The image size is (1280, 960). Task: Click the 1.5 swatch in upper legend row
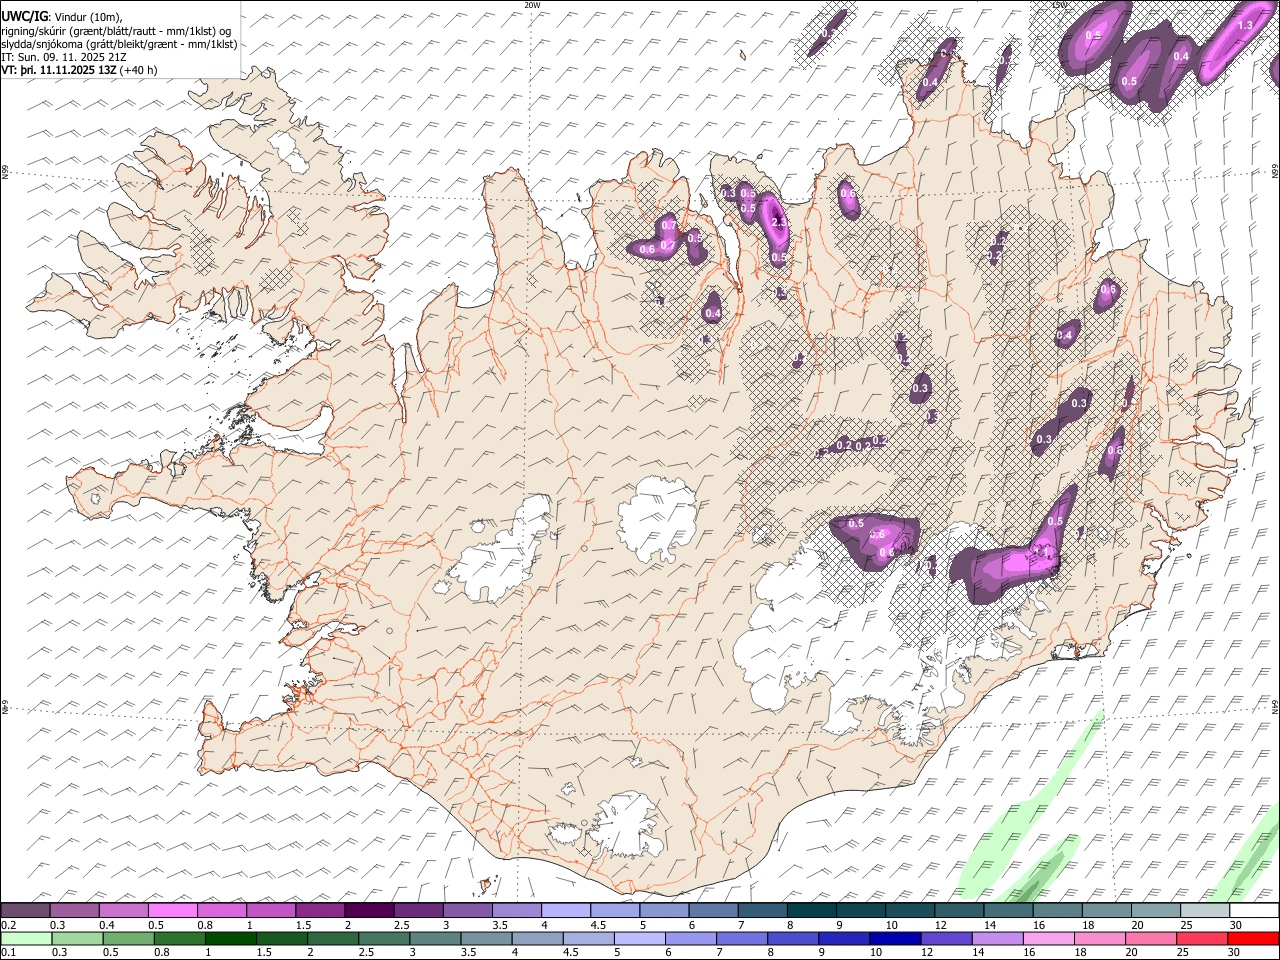[x=320, y=911]
